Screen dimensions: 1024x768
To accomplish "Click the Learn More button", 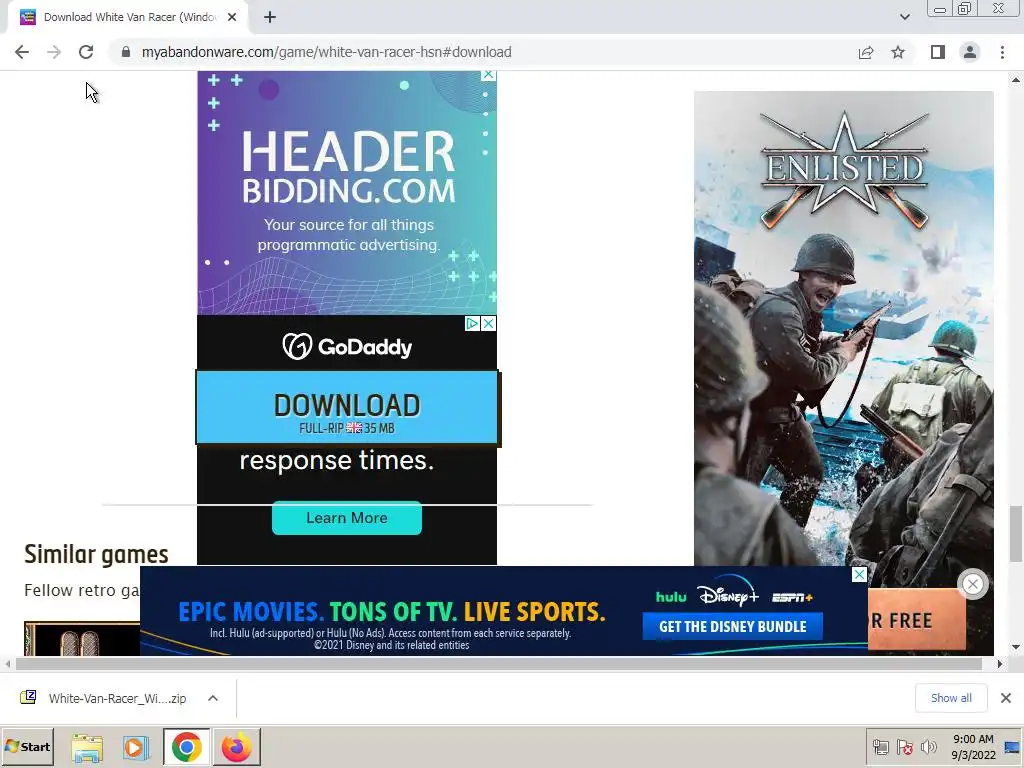I will pos(347,518).
